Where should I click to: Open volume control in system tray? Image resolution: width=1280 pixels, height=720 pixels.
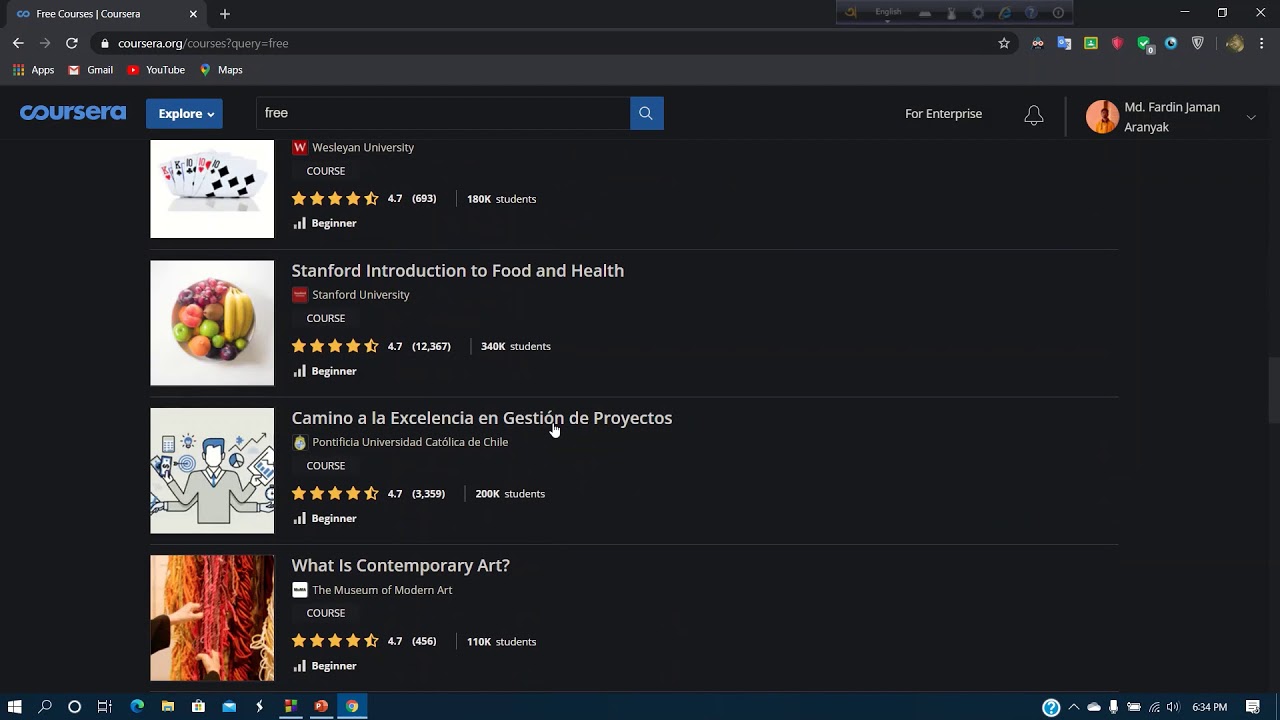tap(1172, 707)
